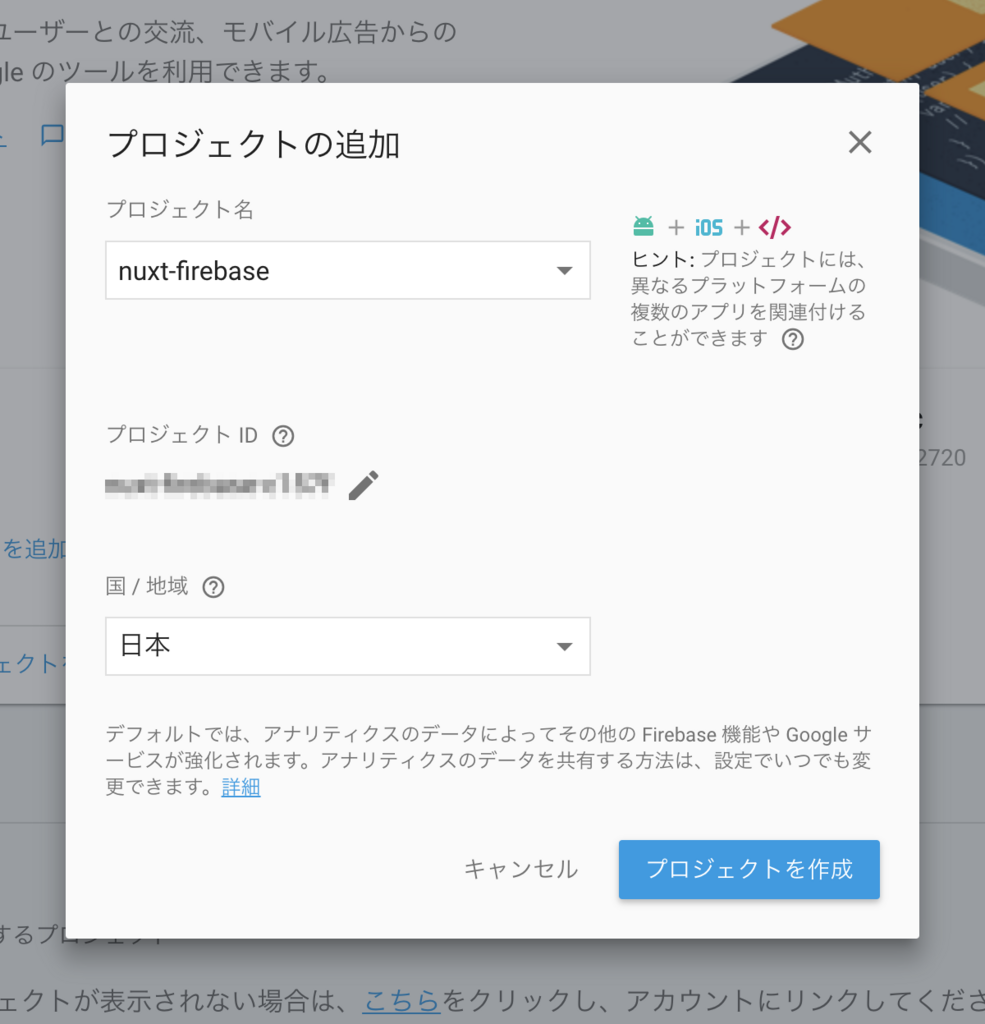Image resolution: width=985 pixels, height=1024 pixels.
Task: Click the プロジェクト ID label
Action: point(182,435)
